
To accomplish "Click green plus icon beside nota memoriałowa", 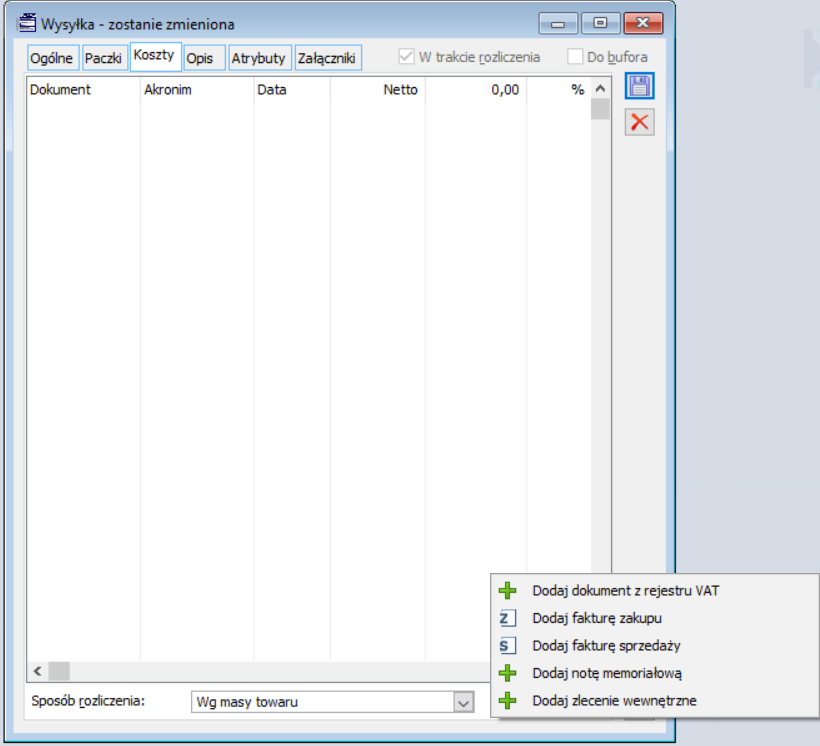I will click(x=507, y=673).
